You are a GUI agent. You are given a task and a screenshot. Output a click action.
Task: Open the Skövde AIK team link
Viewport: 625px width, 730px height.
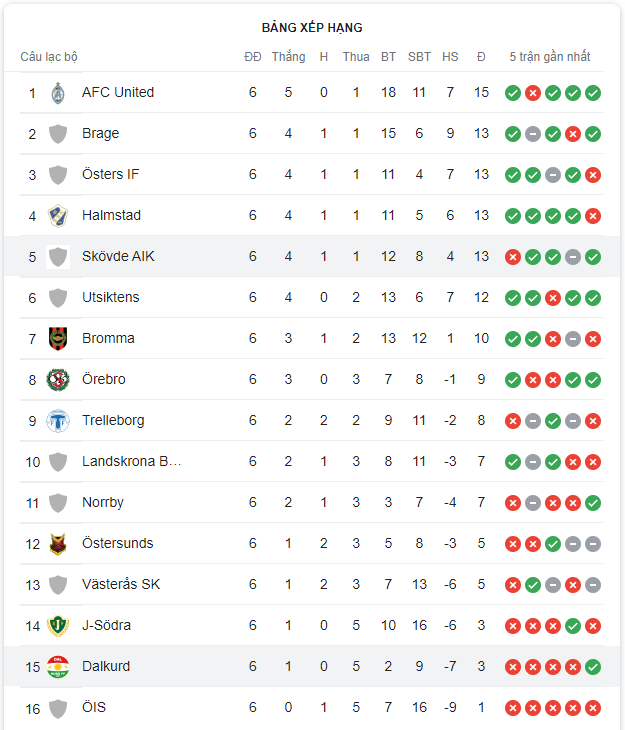click(x=118, y=257)
